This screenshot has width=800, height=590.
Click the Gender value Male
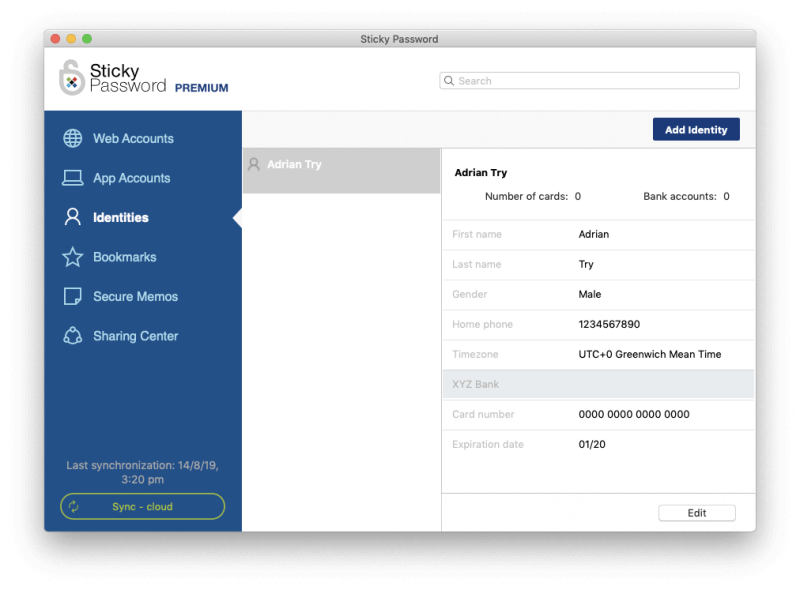590,294
